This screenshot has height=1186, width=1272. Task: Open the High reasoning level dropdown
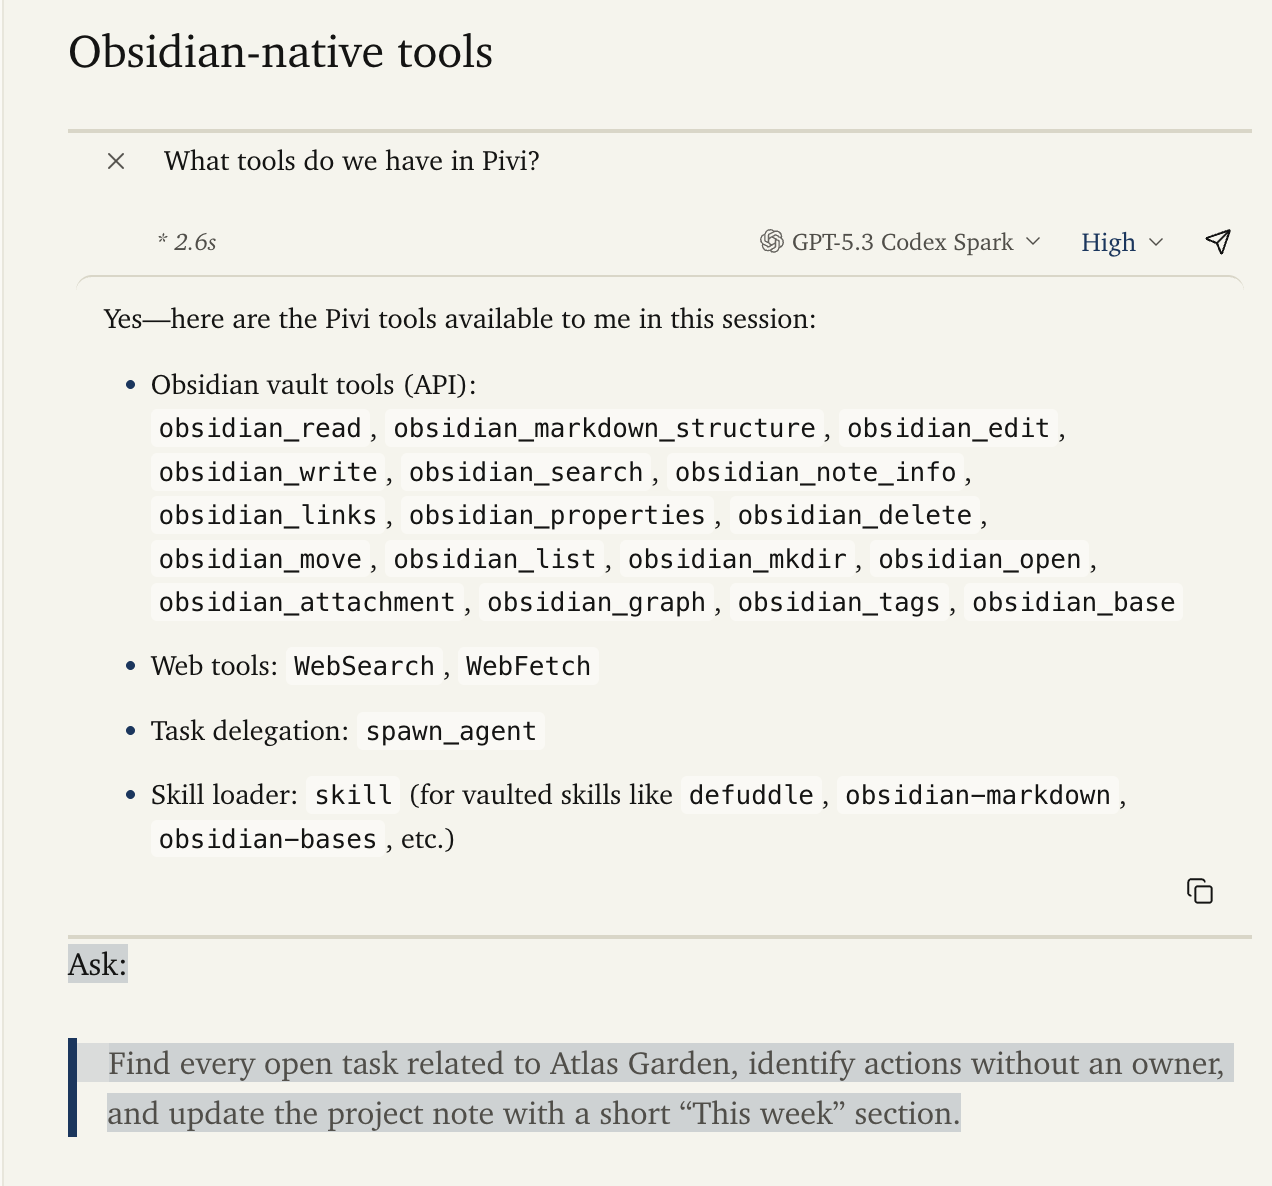(1122, 242)
